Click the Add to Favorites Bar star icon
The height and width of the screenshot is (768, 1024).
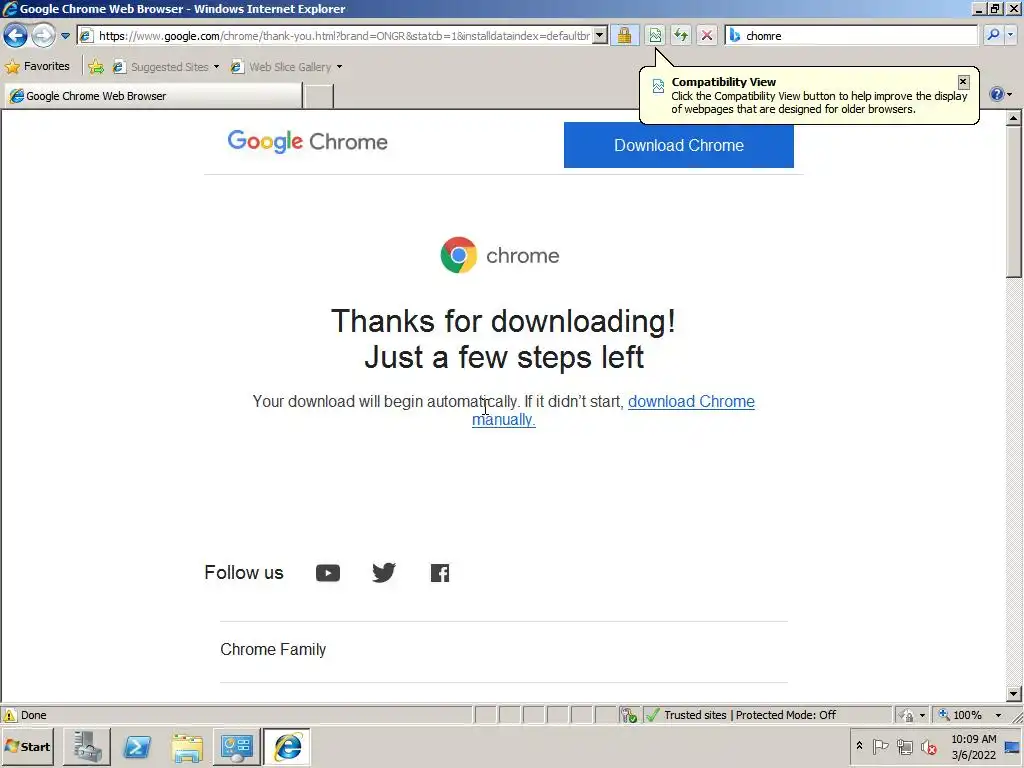96,67
